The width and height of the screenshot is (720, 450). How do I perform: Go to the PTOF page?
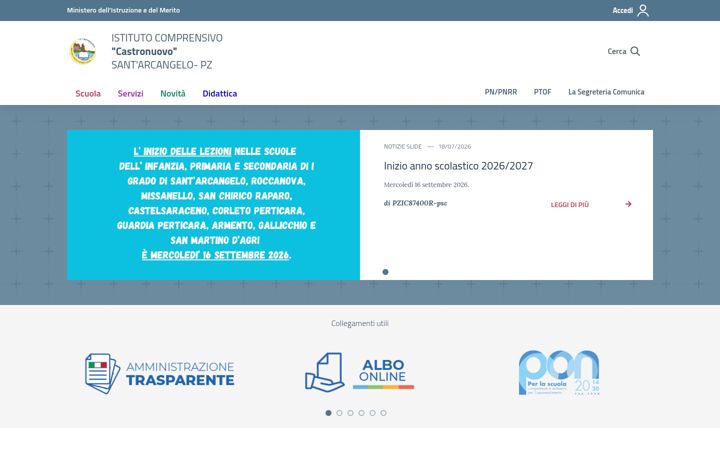542,92
